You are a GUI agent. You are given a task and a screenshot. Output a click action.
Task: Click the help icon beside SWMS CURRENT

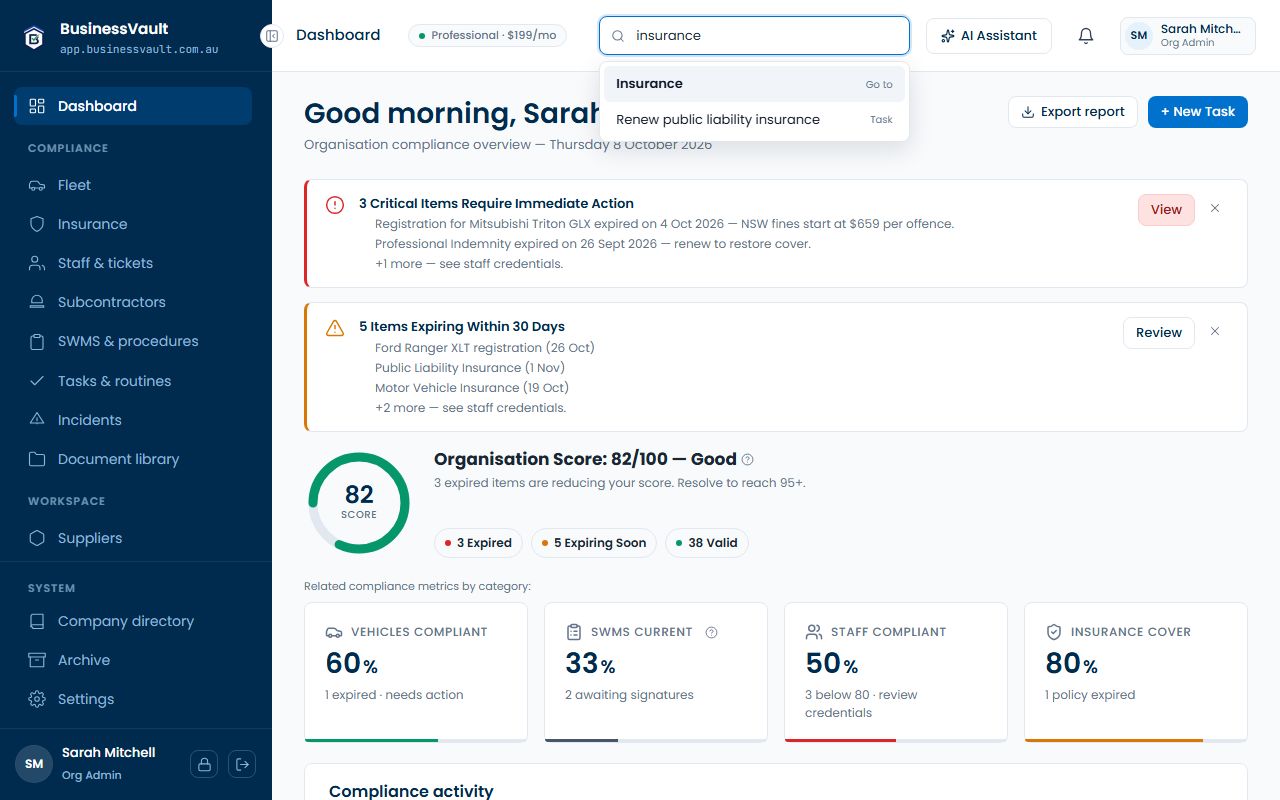712,632
